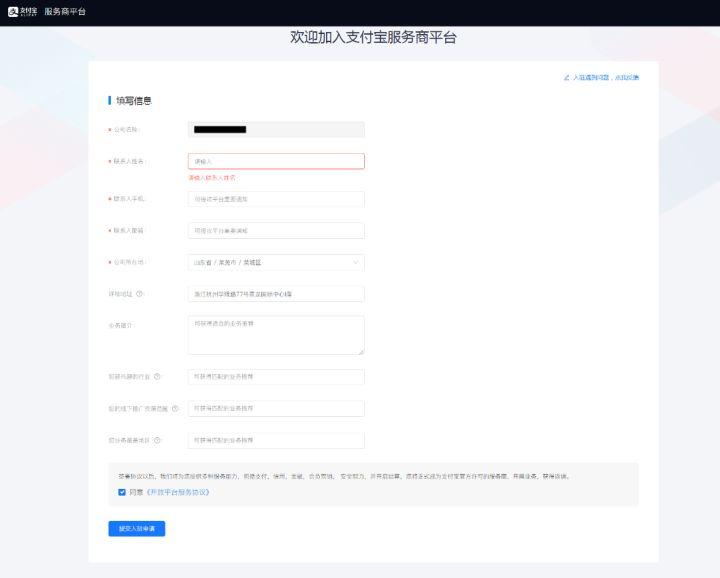Click the 填写信息 section heading
Screen dimensions: 720x578
[134, 101]
